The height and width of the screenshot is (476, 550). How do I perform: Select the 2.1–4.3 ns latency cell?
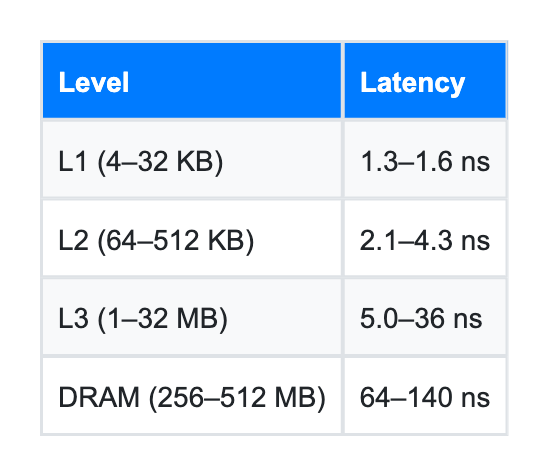tap(425, 238)
